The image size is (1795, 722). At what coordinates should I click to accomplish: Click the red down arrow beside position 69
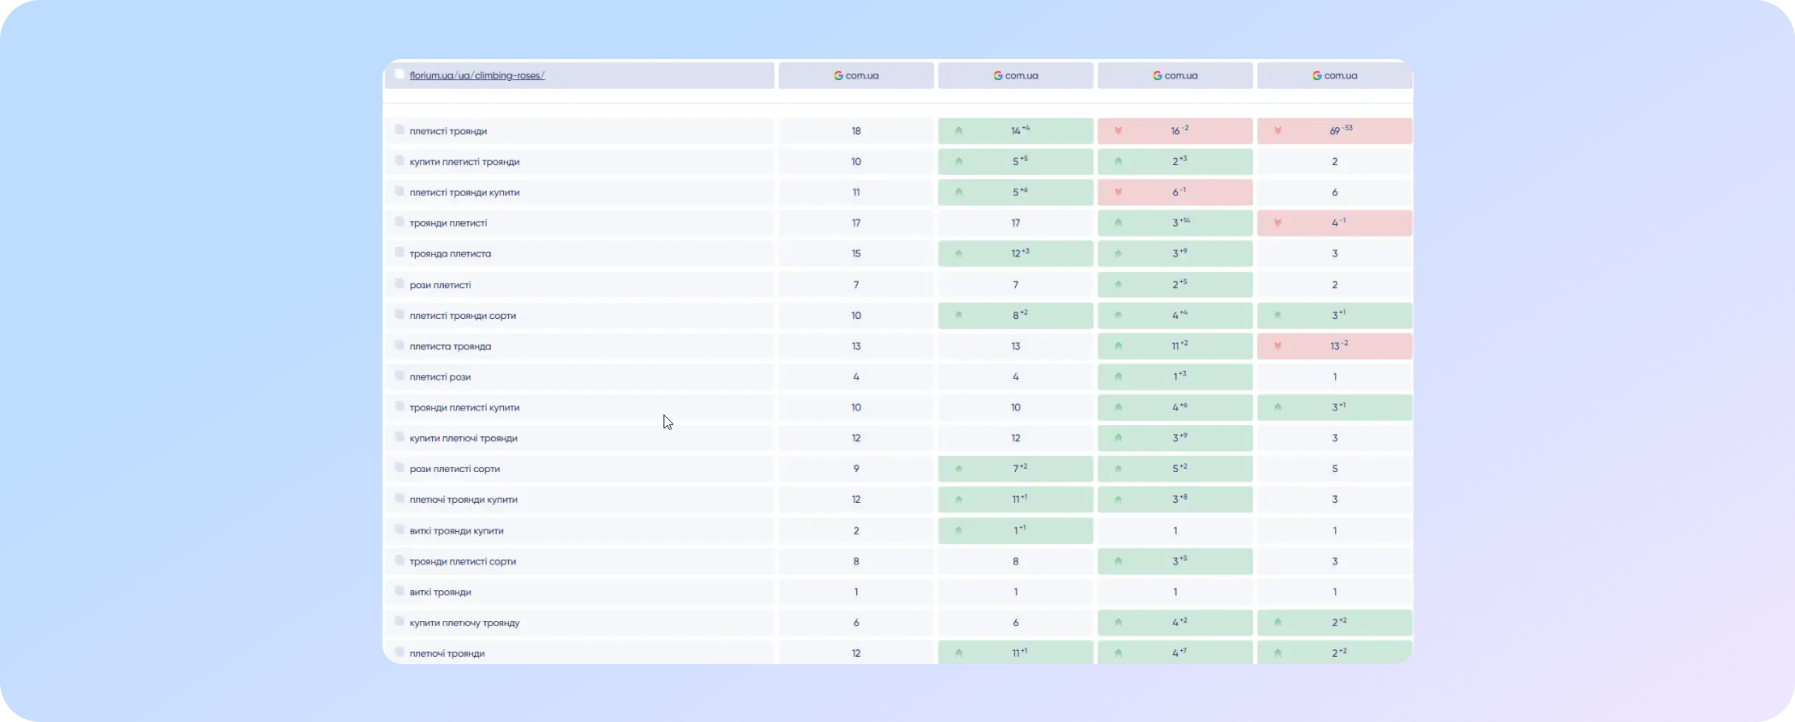pyautogui.click(x=1278, y=131)
